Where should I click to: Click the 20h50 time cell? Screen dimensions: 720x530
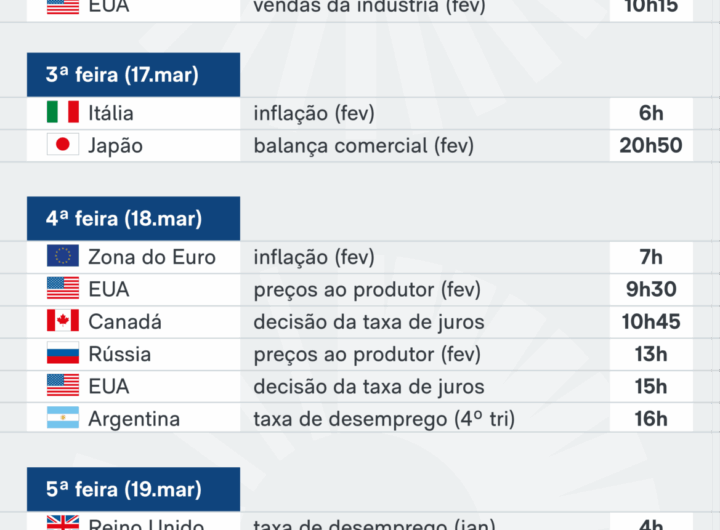(650, 145)
